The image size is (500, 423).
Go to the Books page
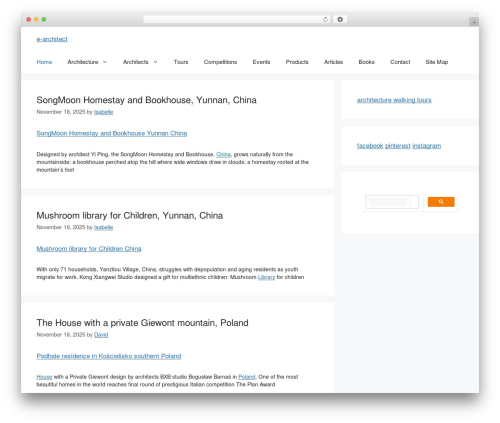367,62
